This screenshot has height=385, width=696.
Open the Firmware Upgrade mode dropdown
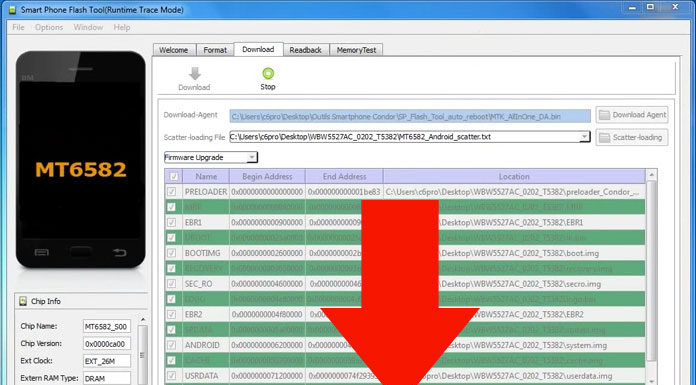(211, 158)
